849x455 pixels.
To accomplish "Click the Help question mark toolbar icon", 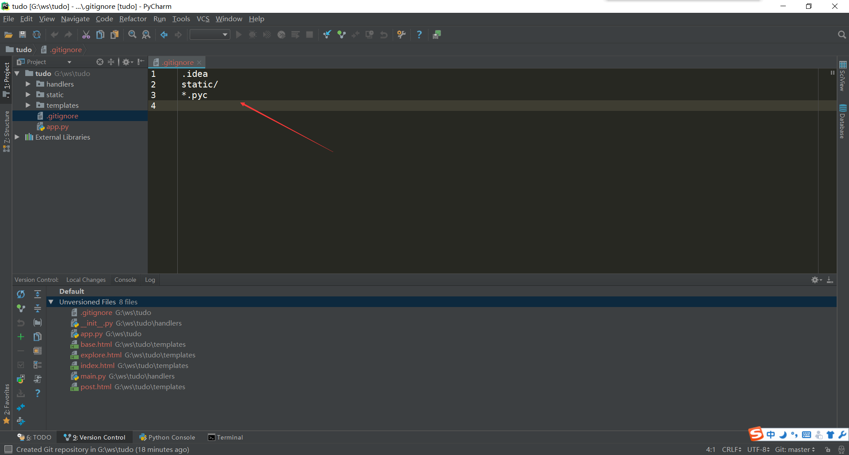I will pos(419,35).
